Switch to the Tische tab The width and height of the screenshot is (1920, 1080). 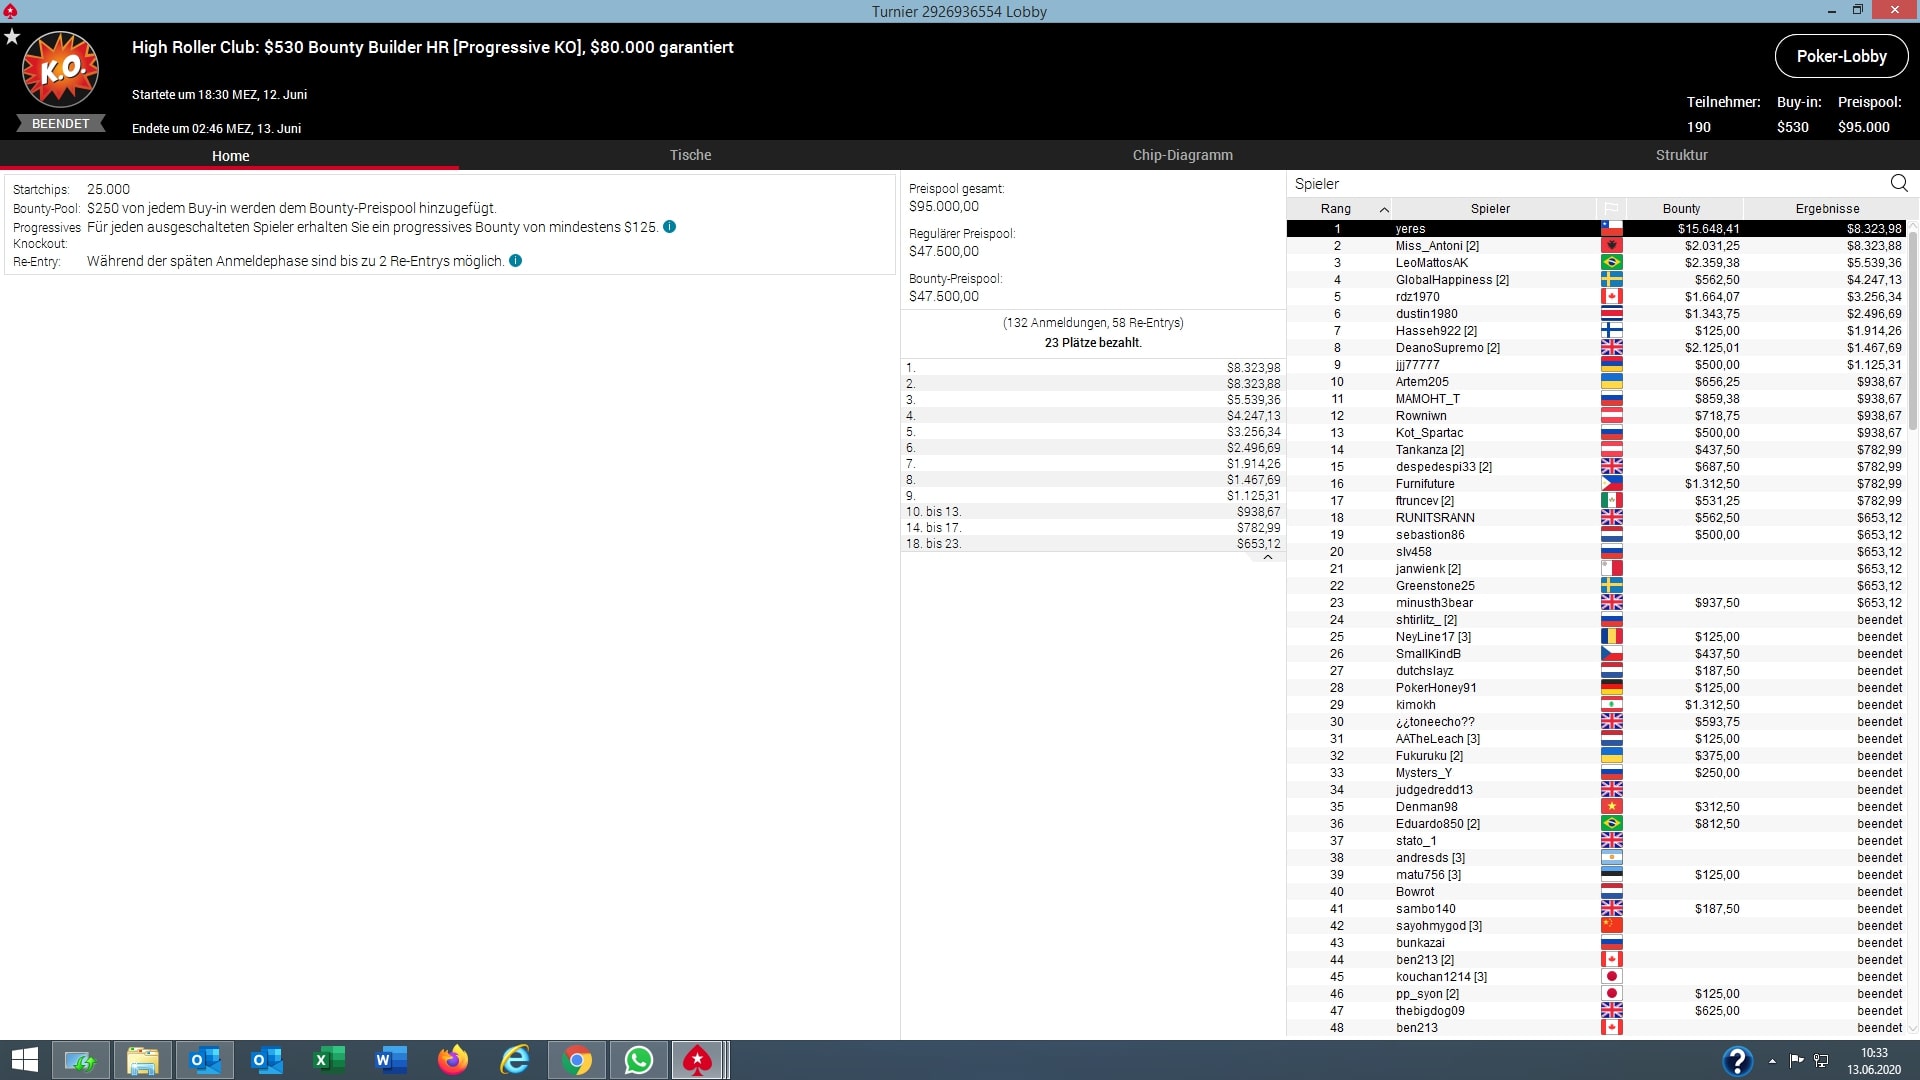point(690,155)
